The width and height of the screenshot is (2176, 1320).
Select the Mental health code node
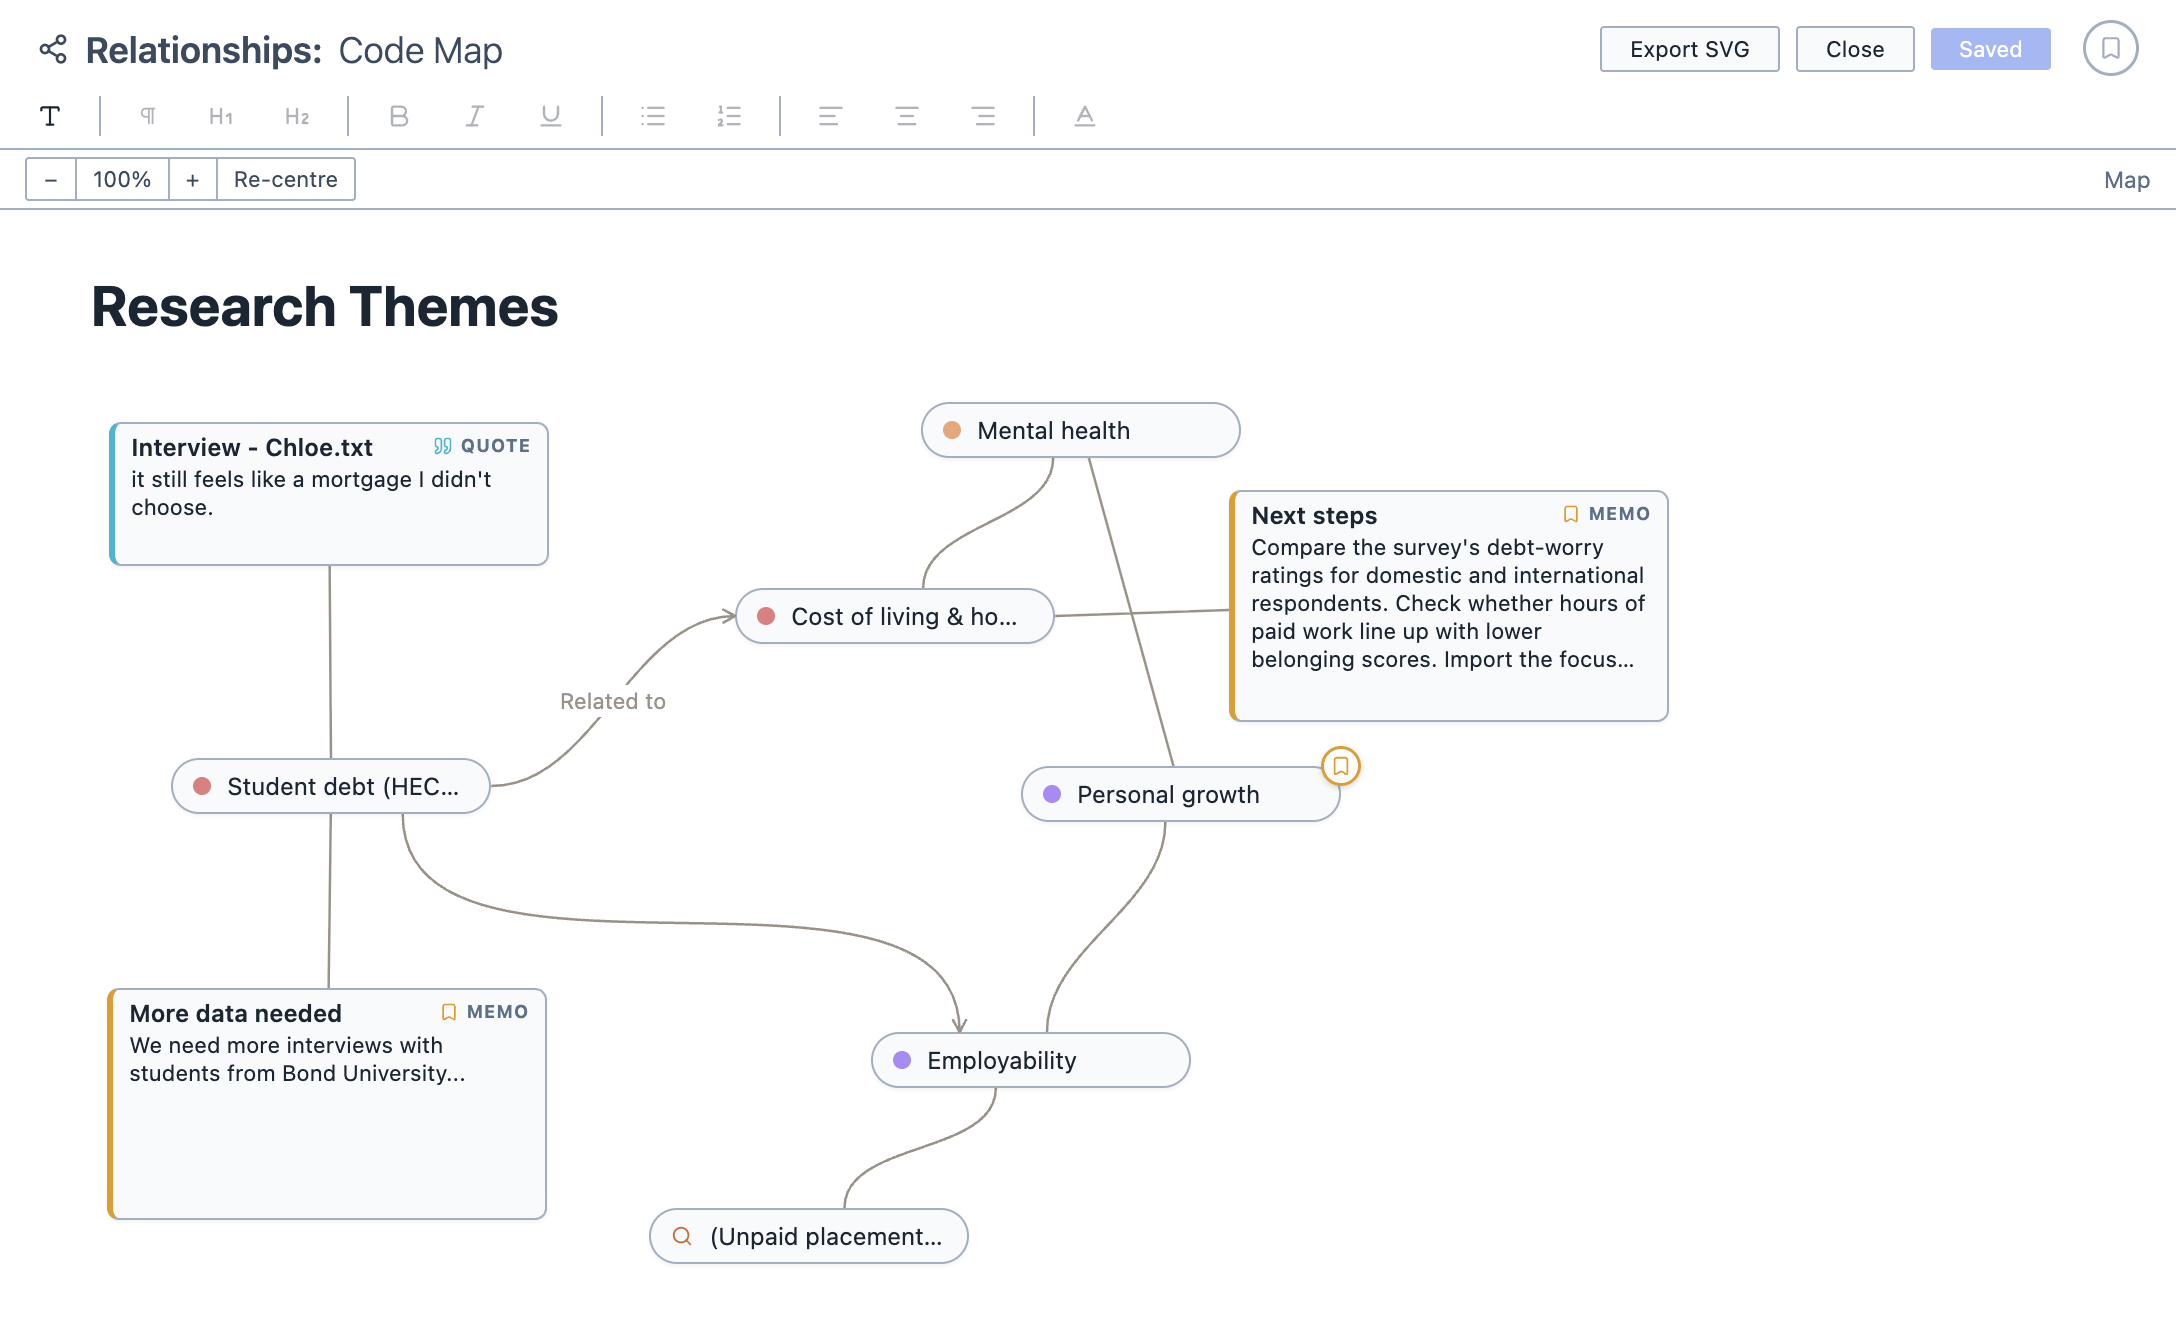1081,430
